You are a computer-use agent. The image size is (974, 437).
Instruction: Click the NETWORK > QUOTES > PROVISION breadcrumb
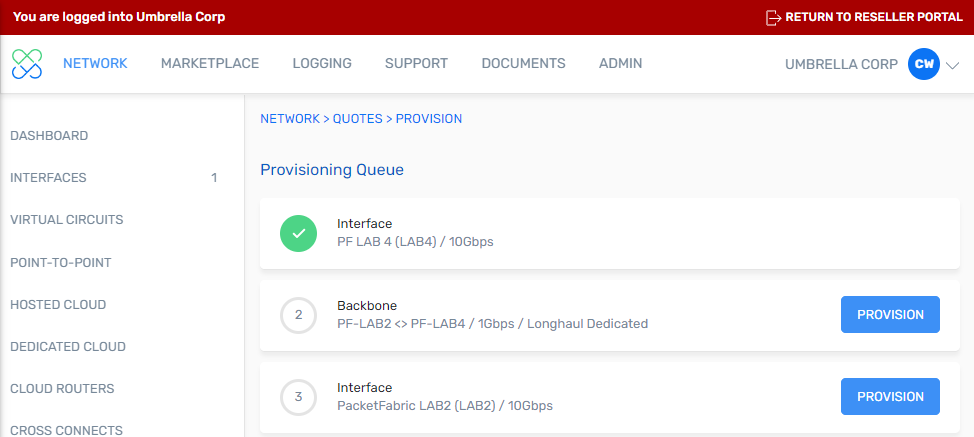(361, 119)
